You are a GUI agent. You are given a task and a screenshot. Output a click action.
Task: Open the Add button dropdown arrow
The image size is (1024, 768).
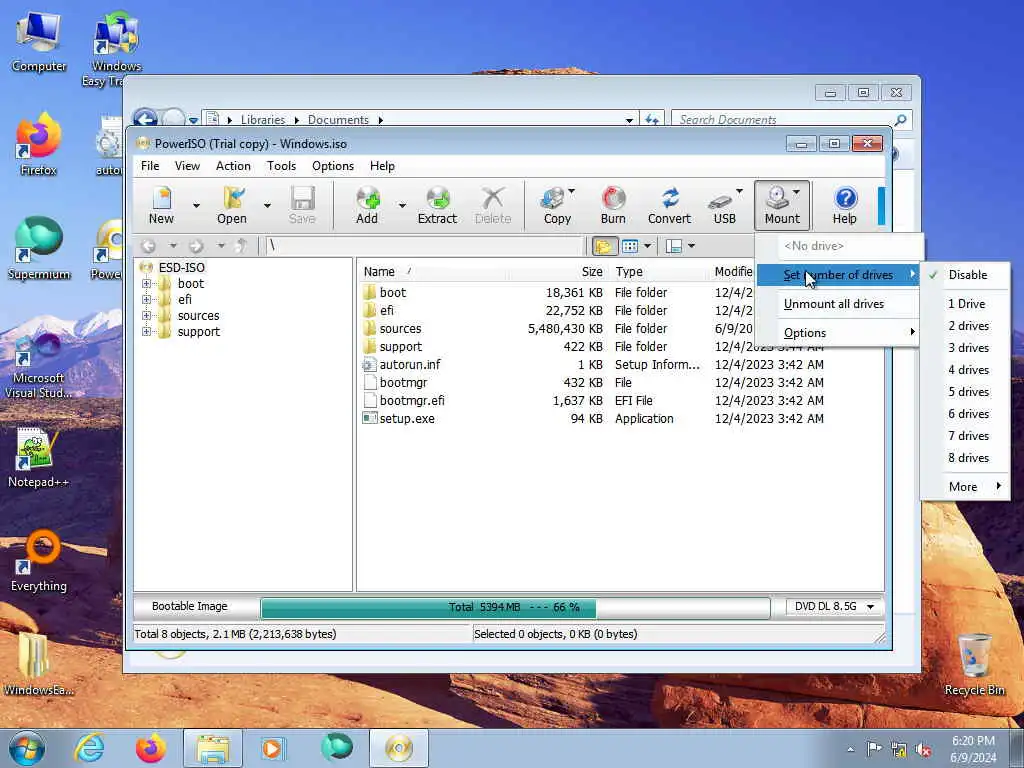pyautogui.click(x=402, y=205)
